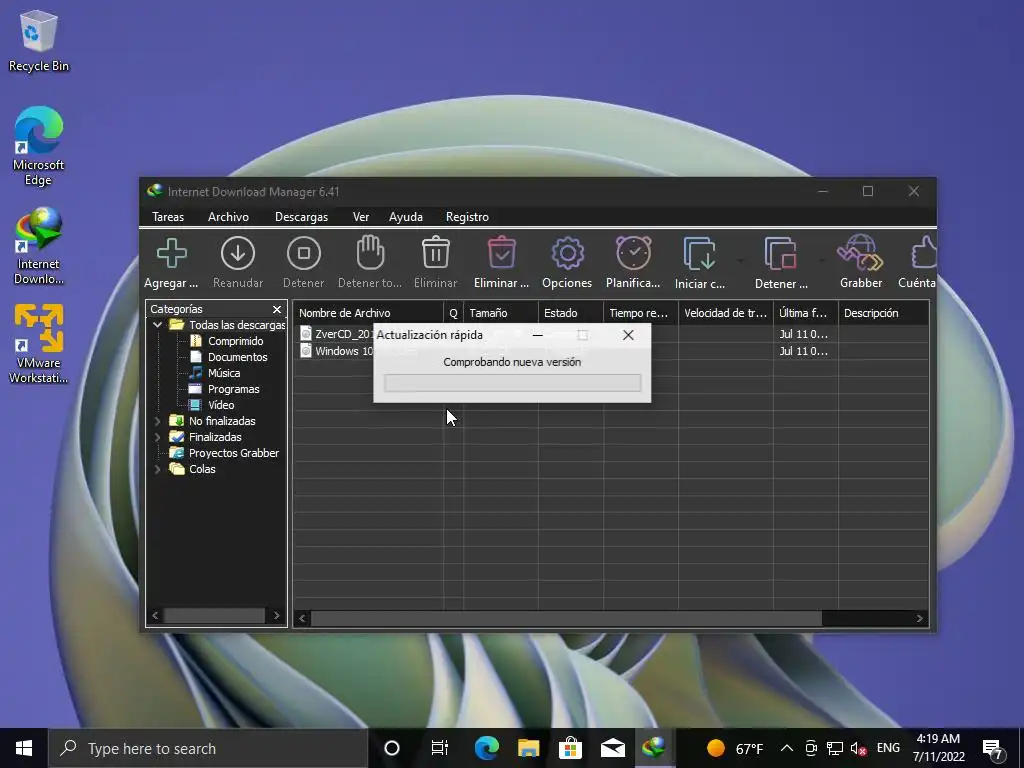Click the Q column header
Screen dimensions: 1024x768
click(x=453, y=313)
